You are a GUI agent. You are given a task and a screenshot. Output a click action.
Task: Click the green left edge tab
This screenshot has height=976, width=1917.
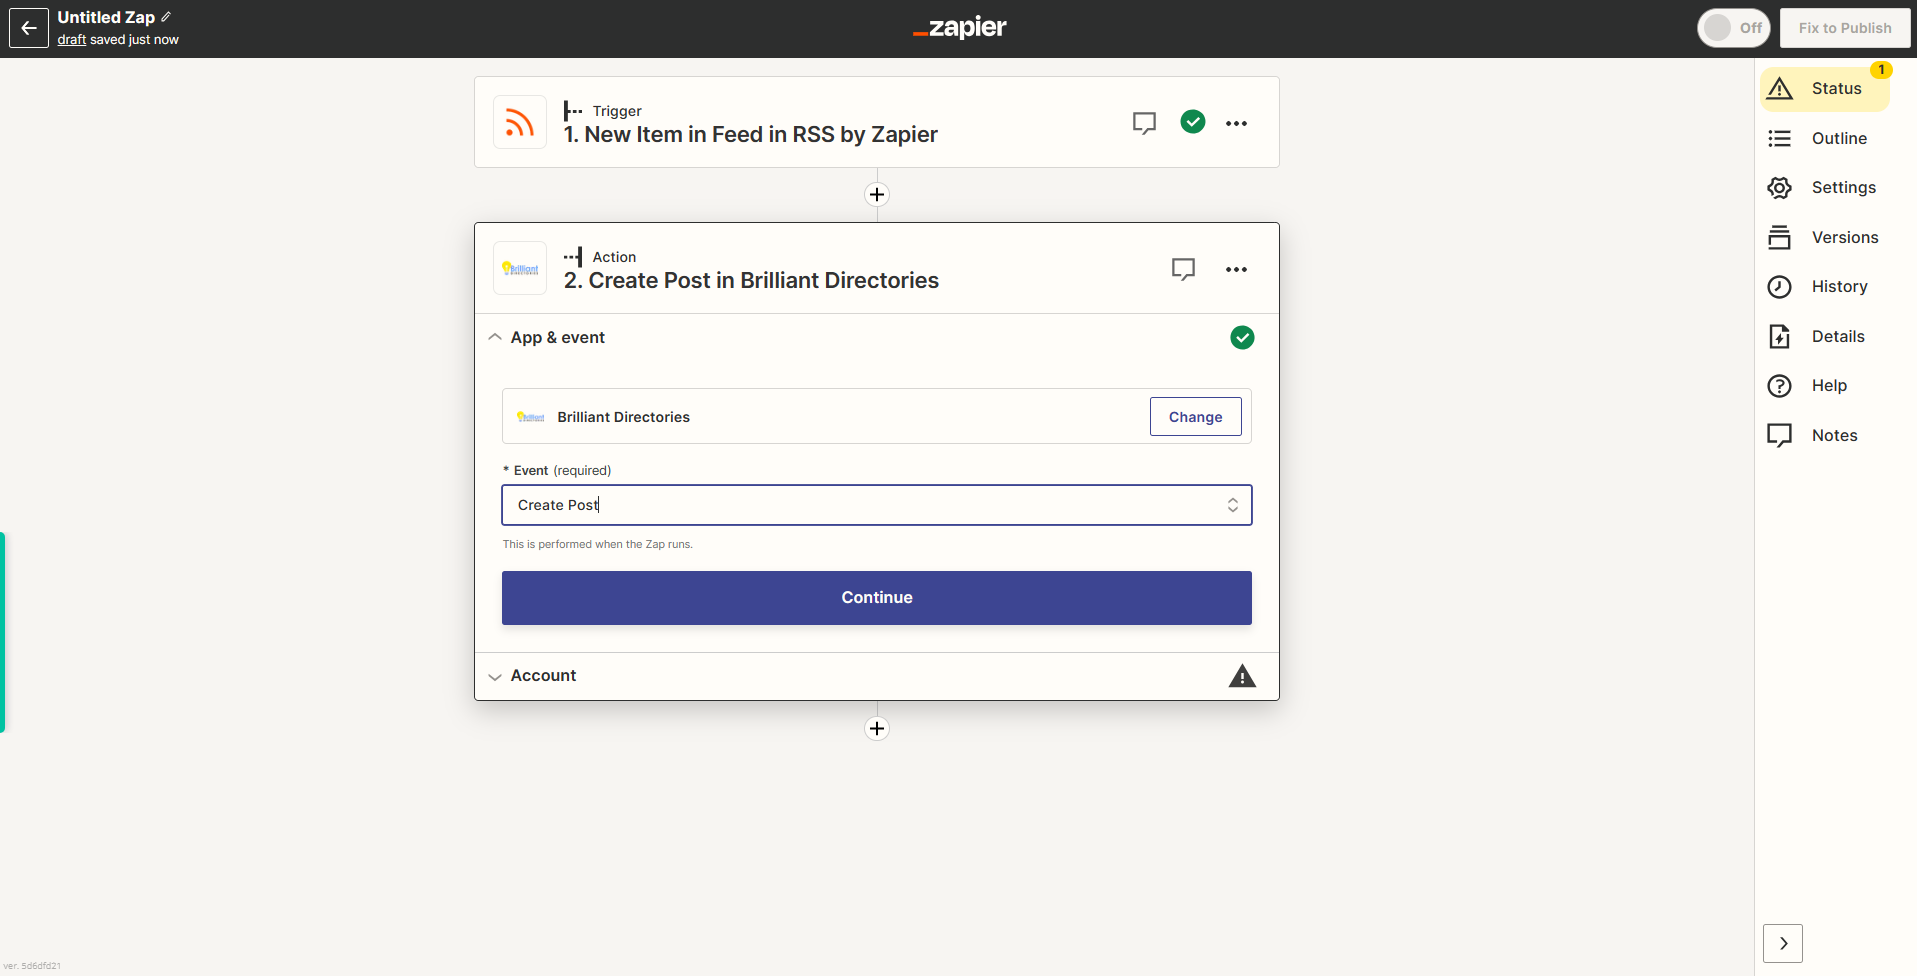[3, 632]
